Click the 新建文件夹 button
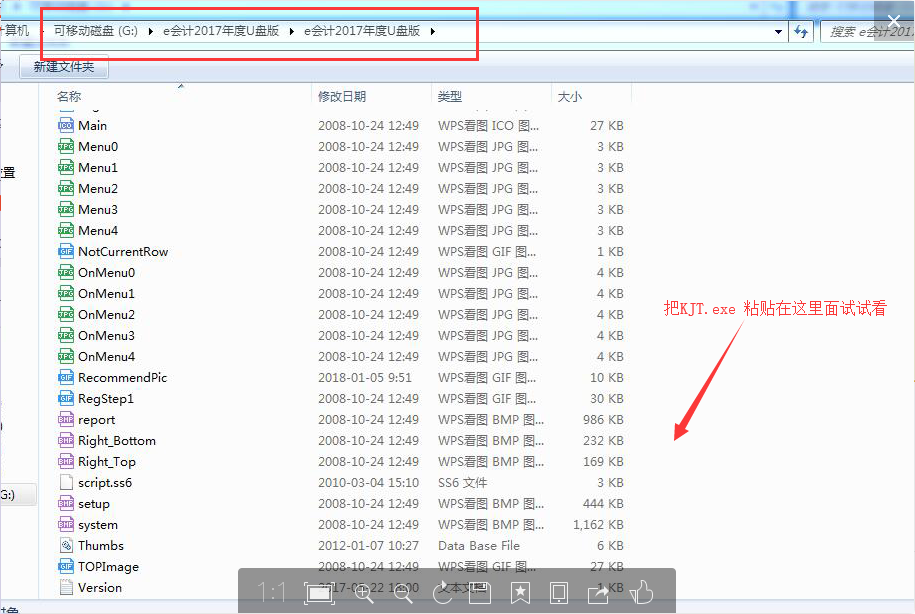This screenshot has width=915, height=614. 64,67
